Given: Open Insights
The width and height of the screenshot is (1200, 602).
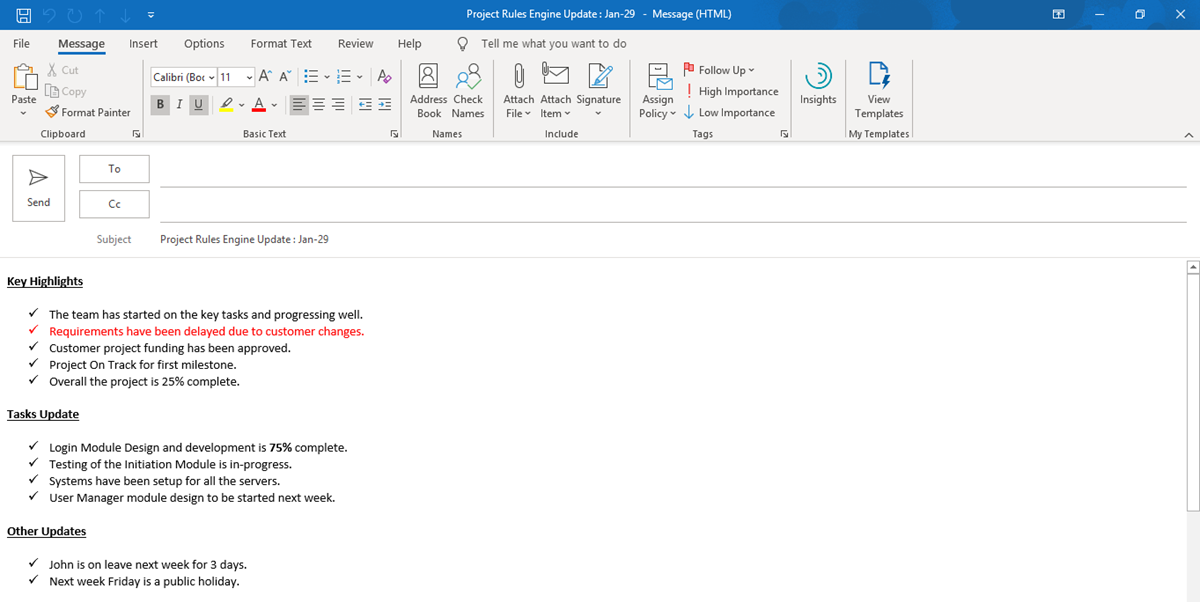Looking at the screenshot, I should 817,90.
